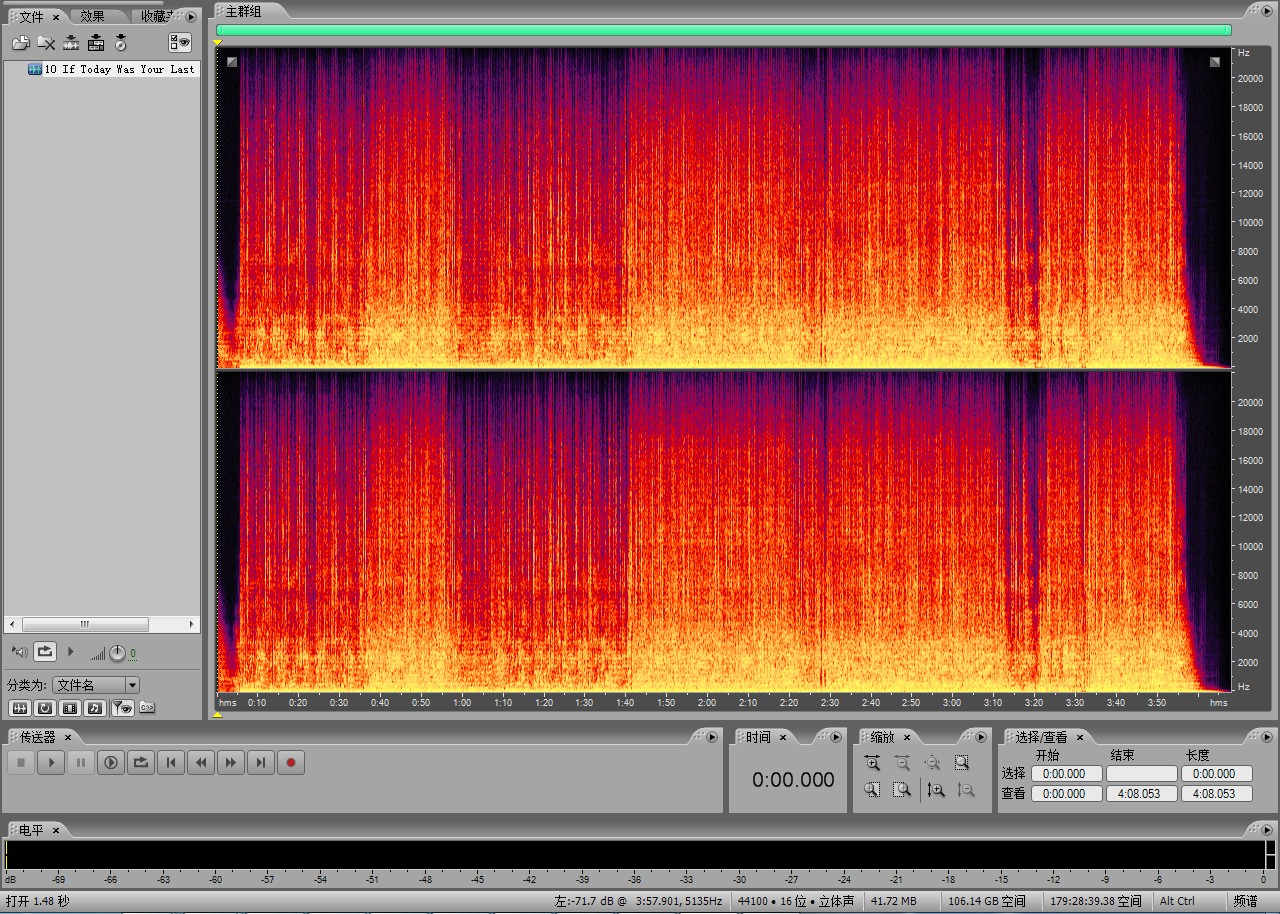Viewport: 1280px width, 914px height.
Task: Click the left channel fade-out handle icon
Action: point(1215,62)
